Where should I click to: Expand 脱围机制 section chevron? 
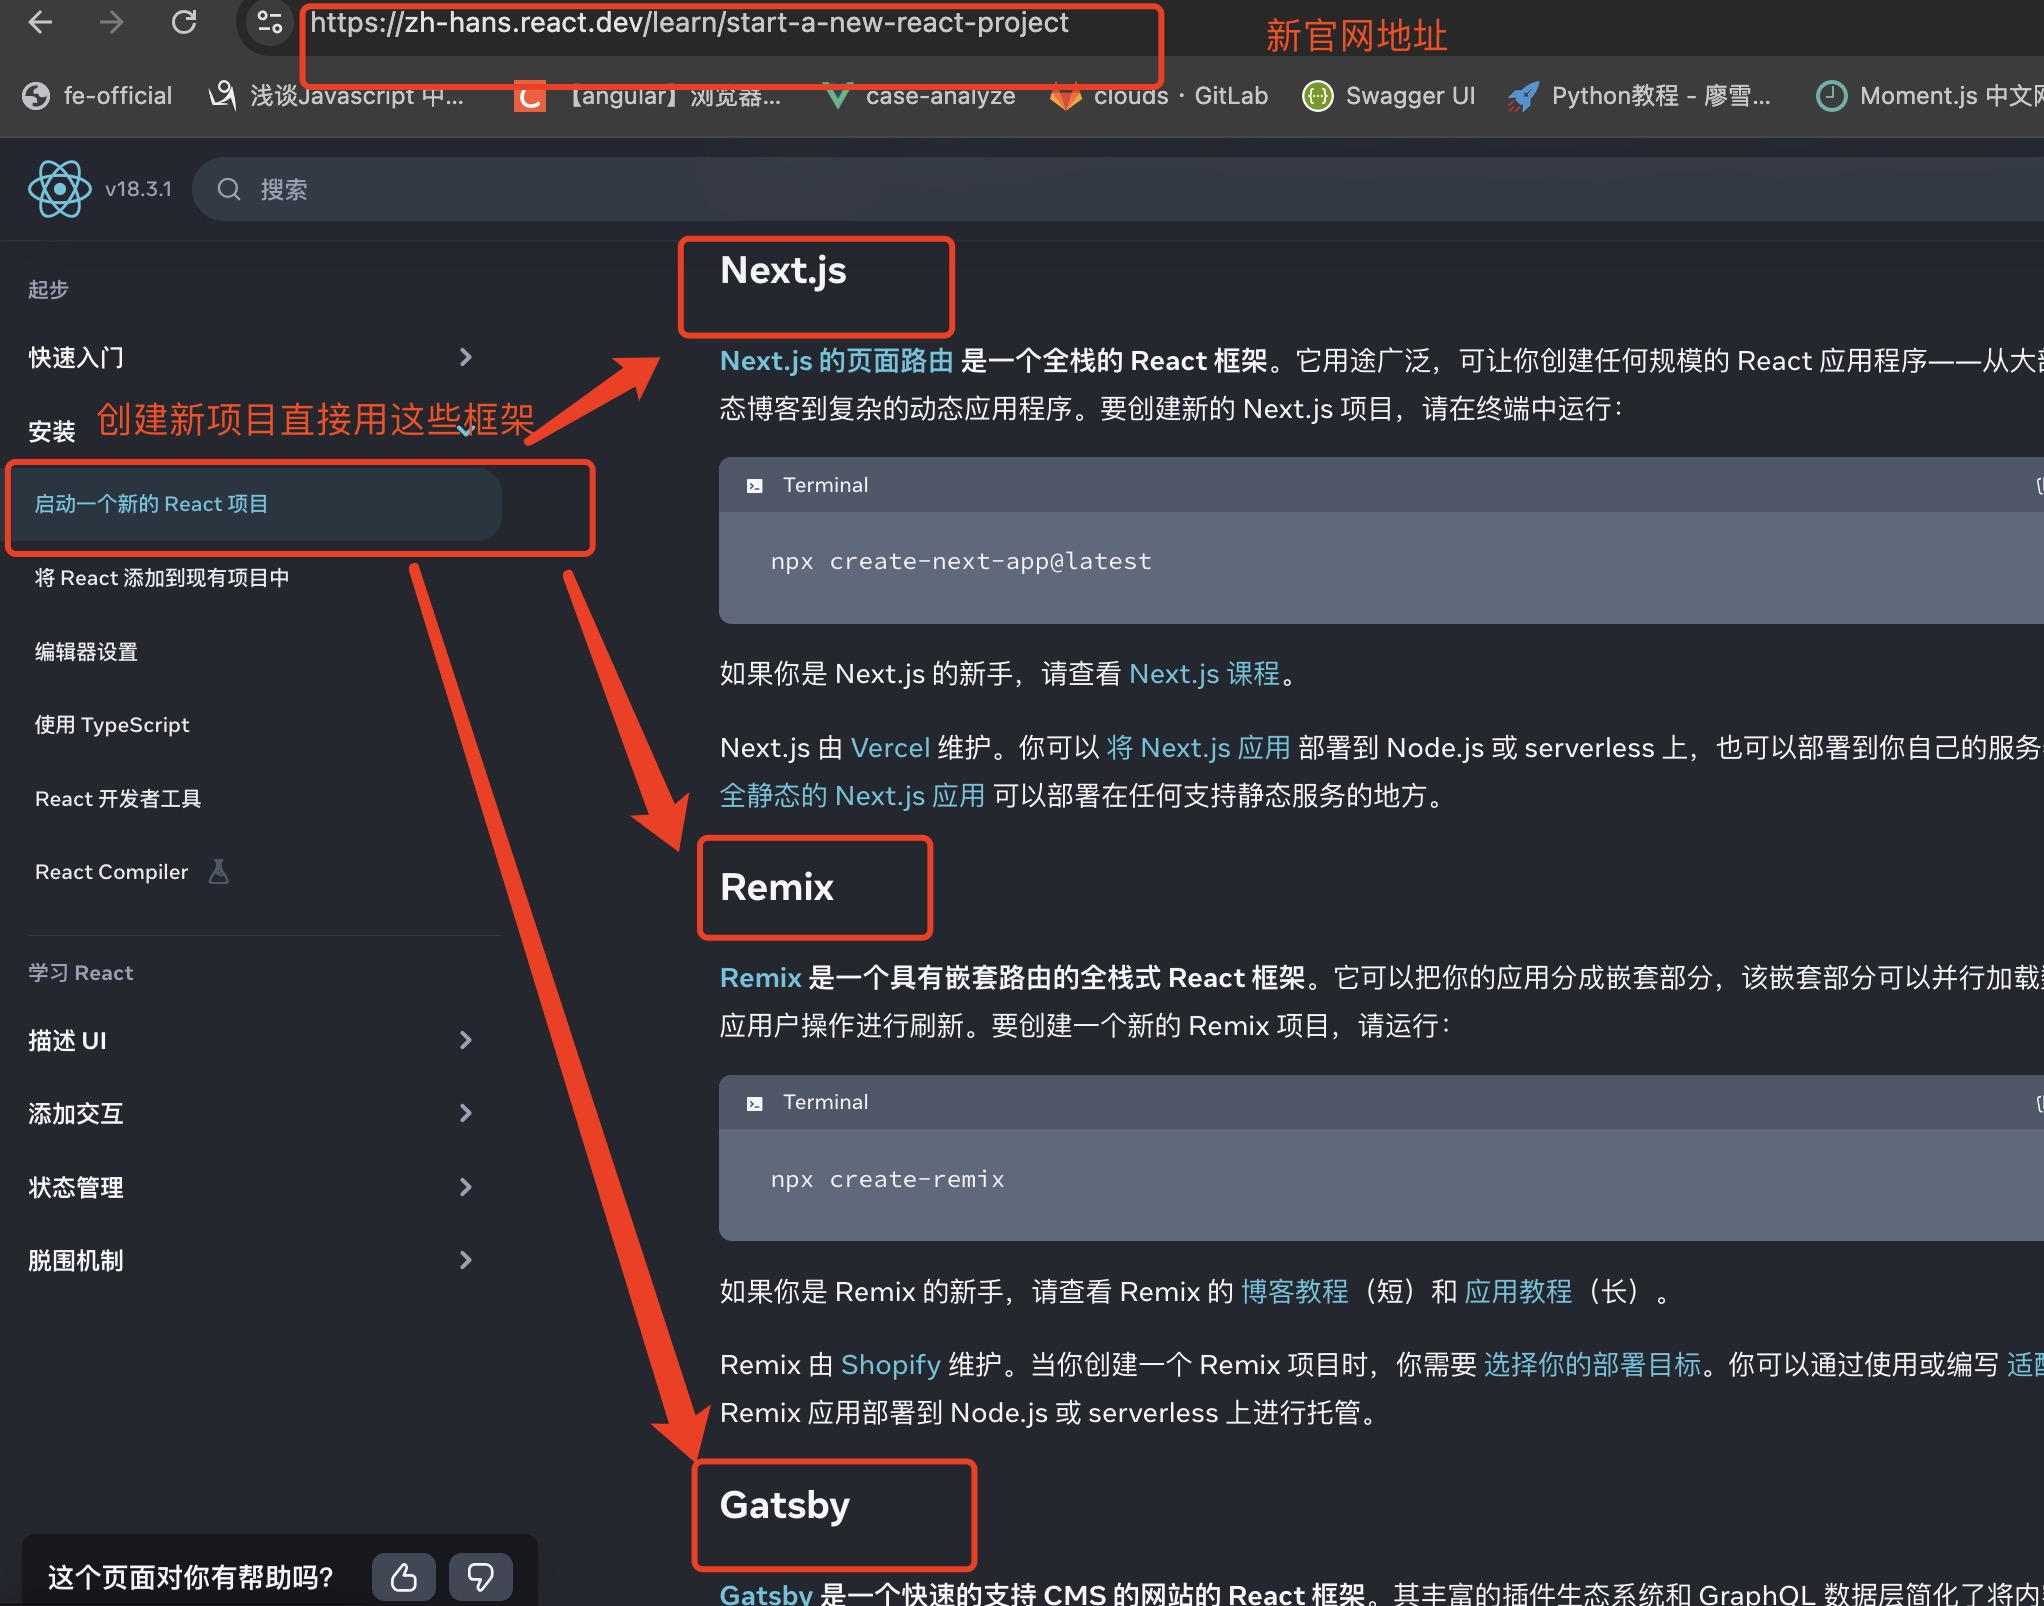[x=465, y=1260]
